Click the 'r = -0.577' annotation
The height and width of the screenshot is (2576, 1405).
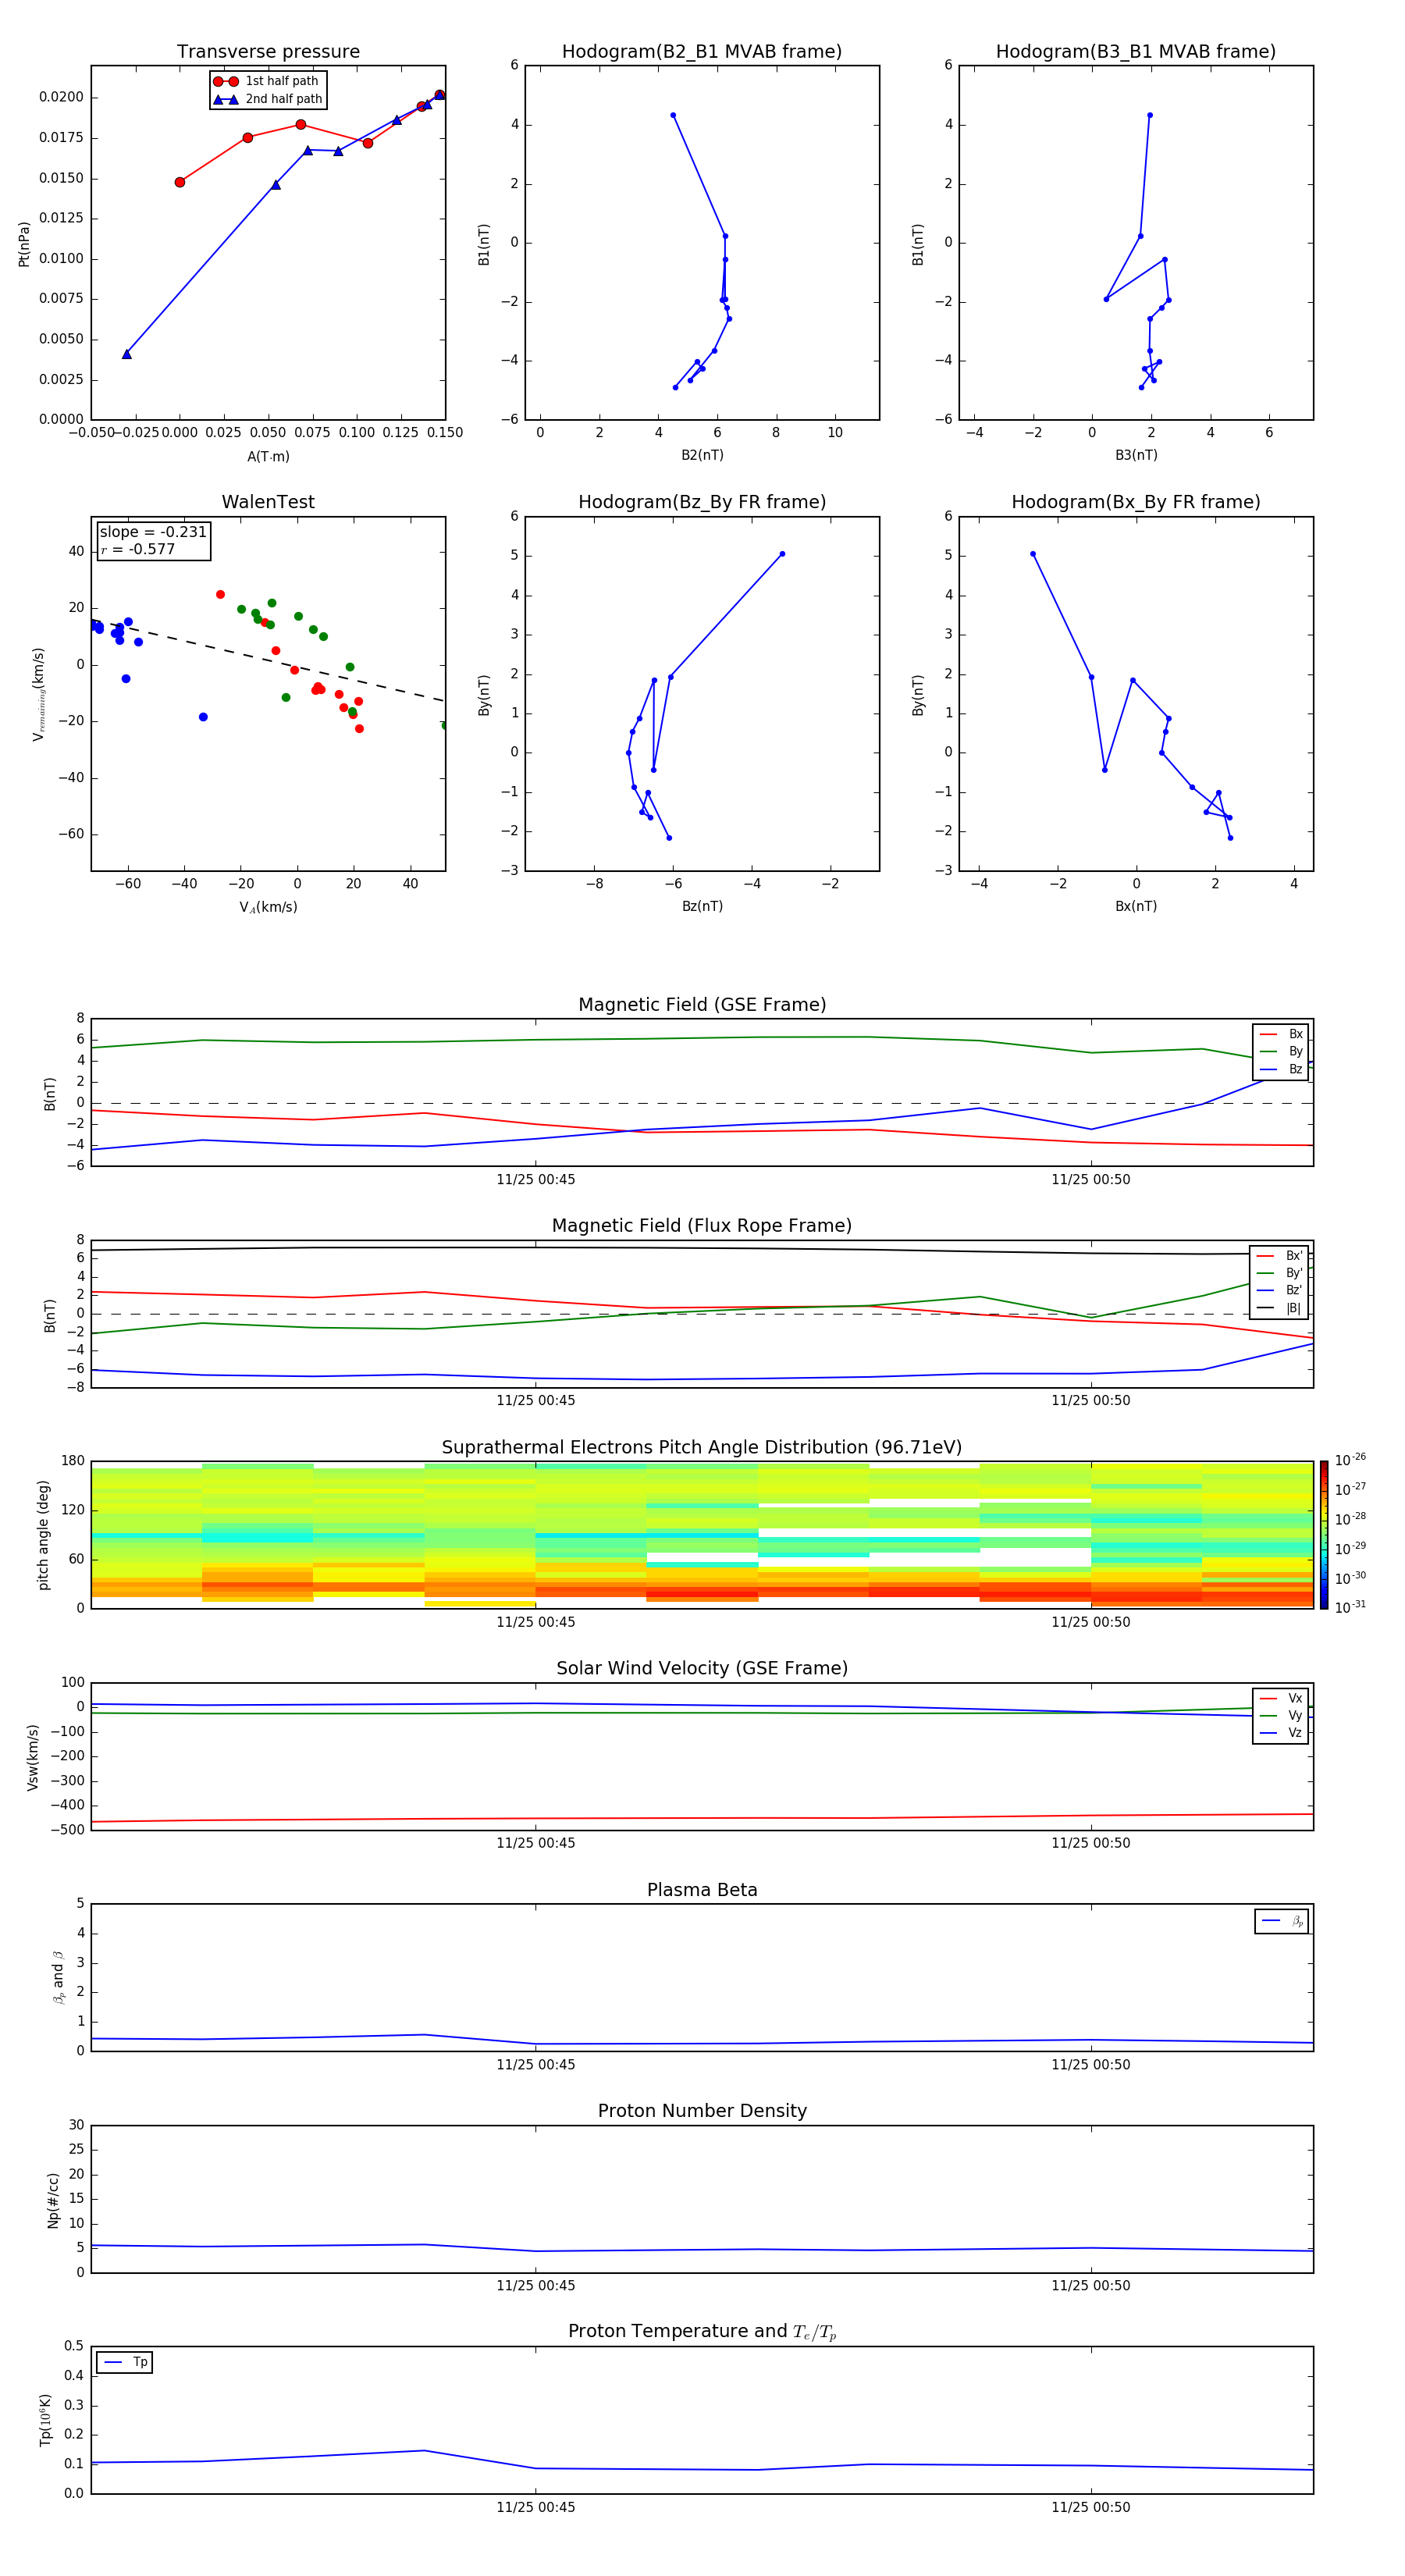(138, 549)
